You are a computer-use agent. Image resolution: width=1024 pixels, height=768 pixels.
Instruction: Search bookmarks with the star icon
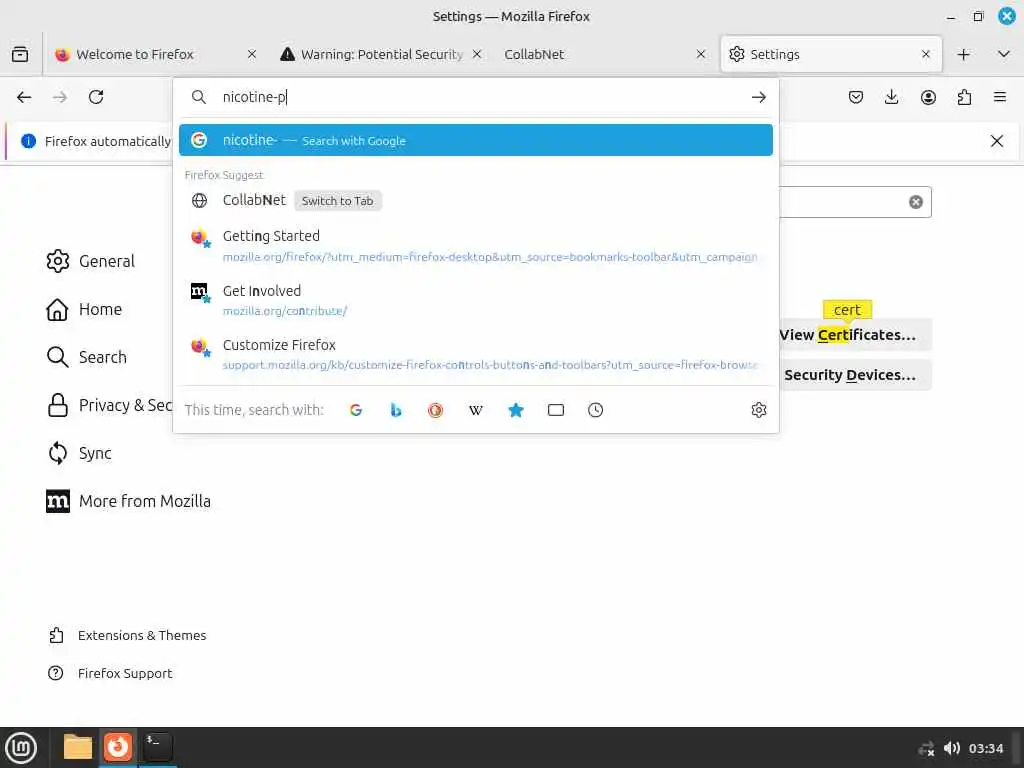516,410
